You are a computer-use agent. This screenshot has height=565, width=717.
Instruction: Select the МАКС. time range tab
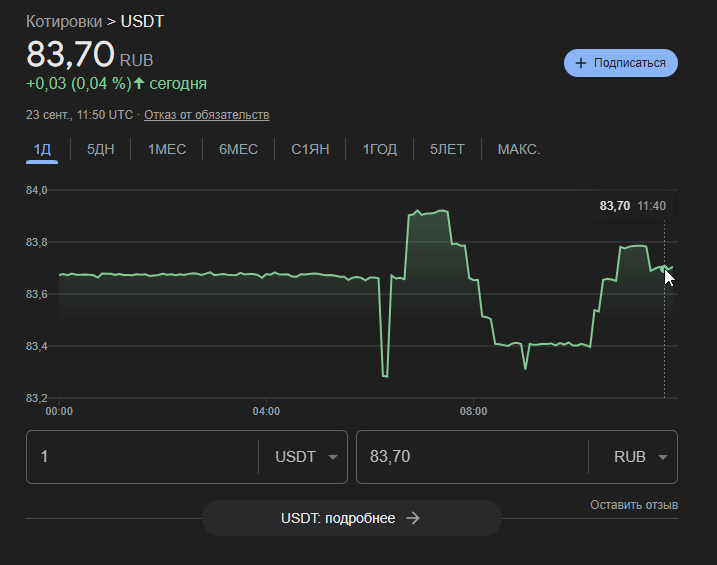pos(519,150)
